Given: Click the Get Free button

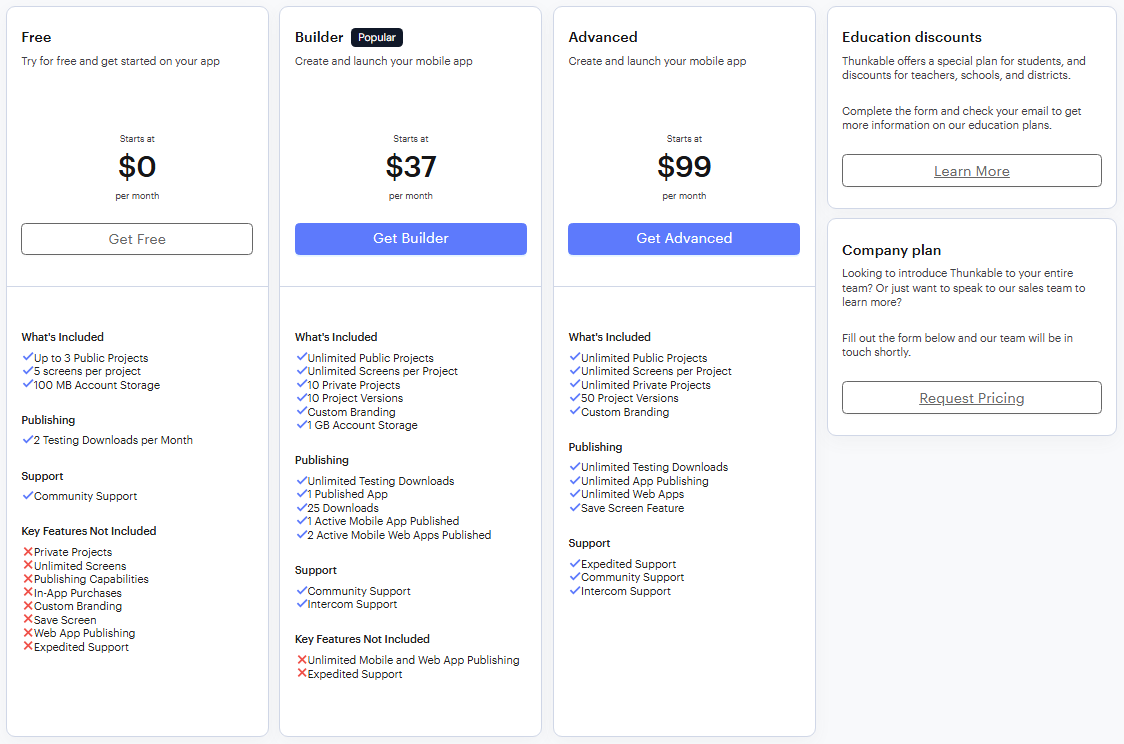Looking at the screenshot, I should 137,239.
